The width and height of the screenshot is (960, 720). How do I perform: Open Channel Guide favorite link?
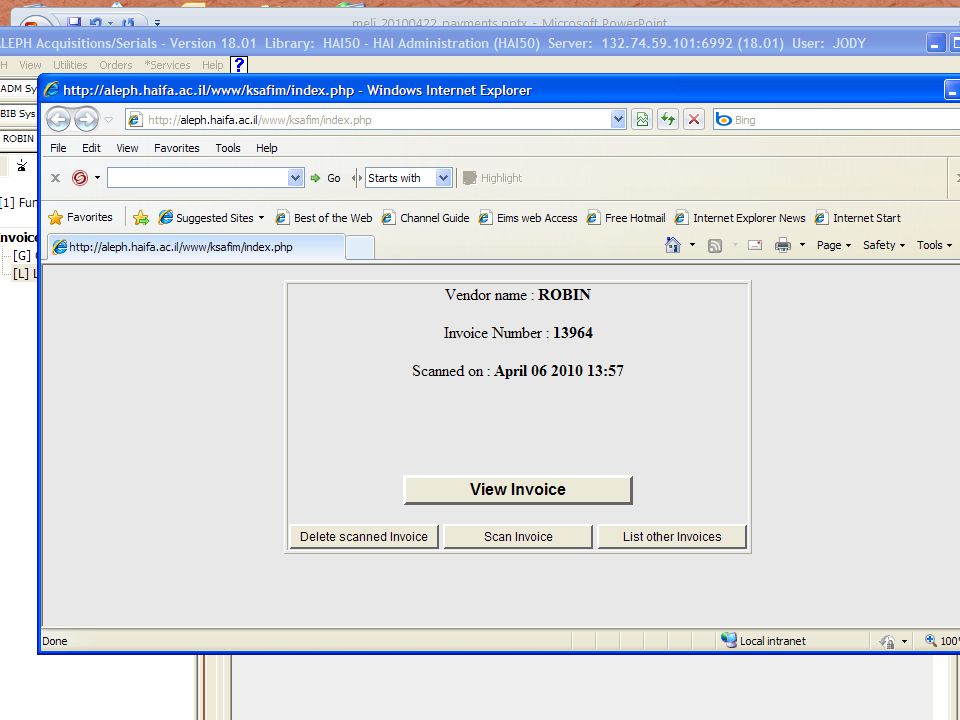[x=426, y=218]
